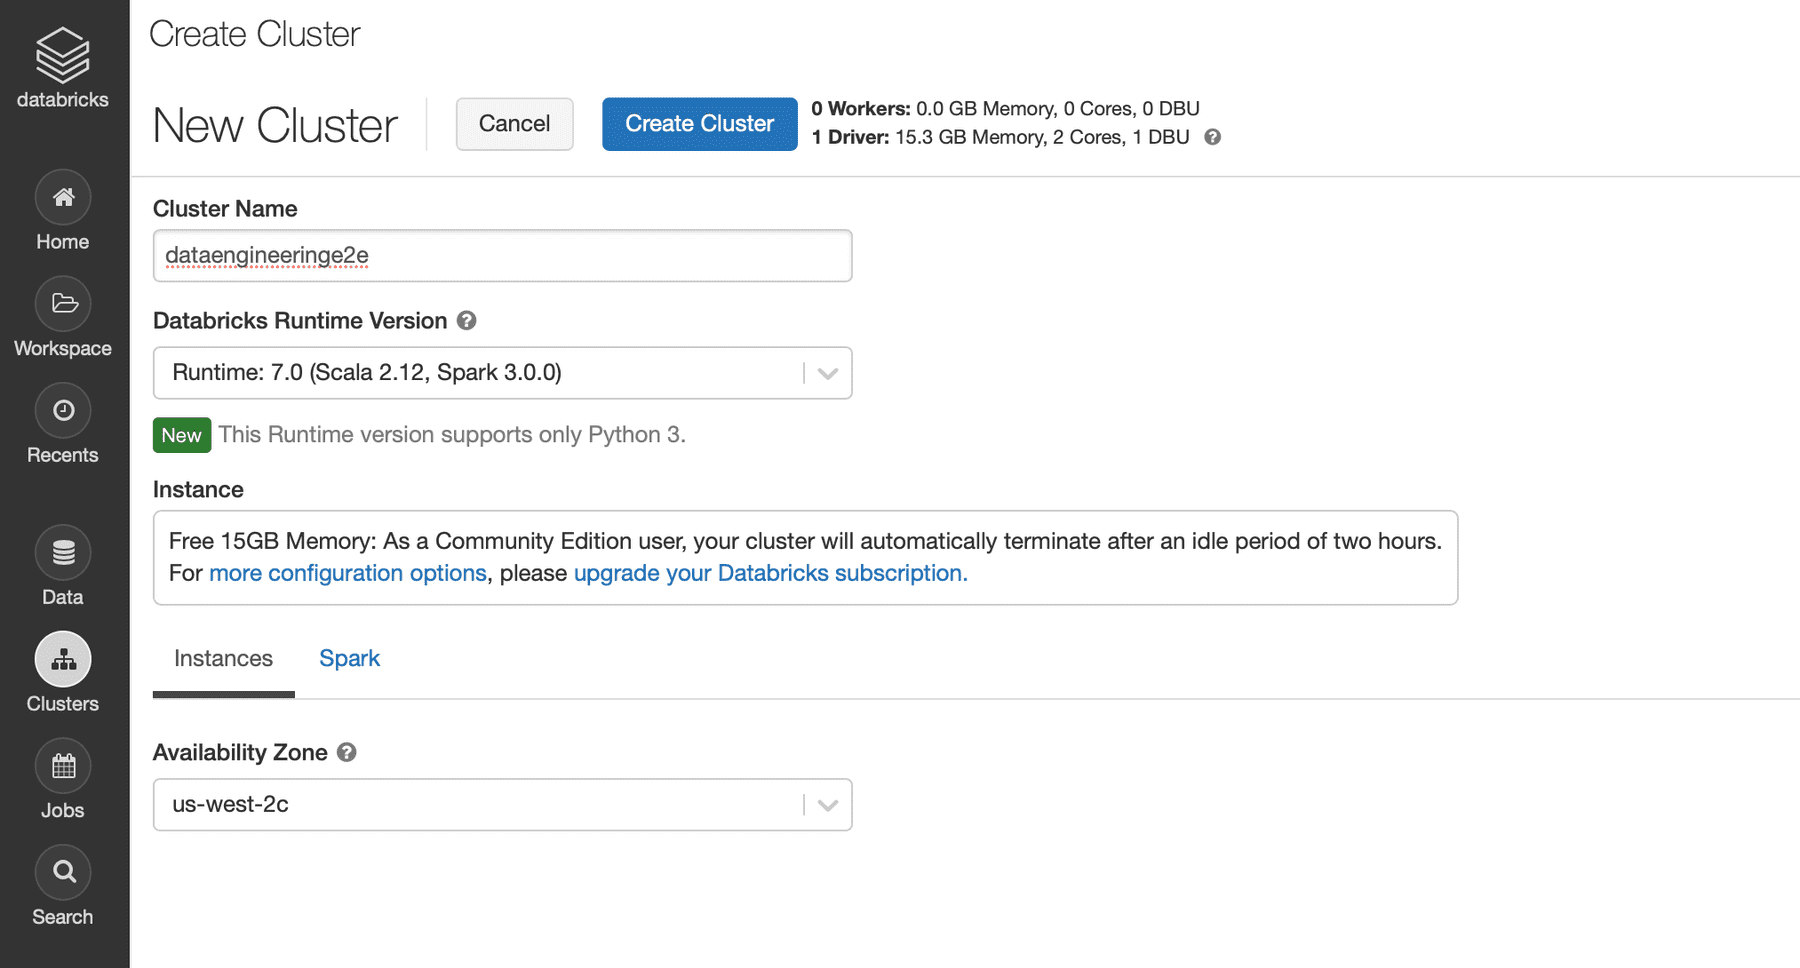
Task: Select the Instances tab
Action: coord(223,658)
